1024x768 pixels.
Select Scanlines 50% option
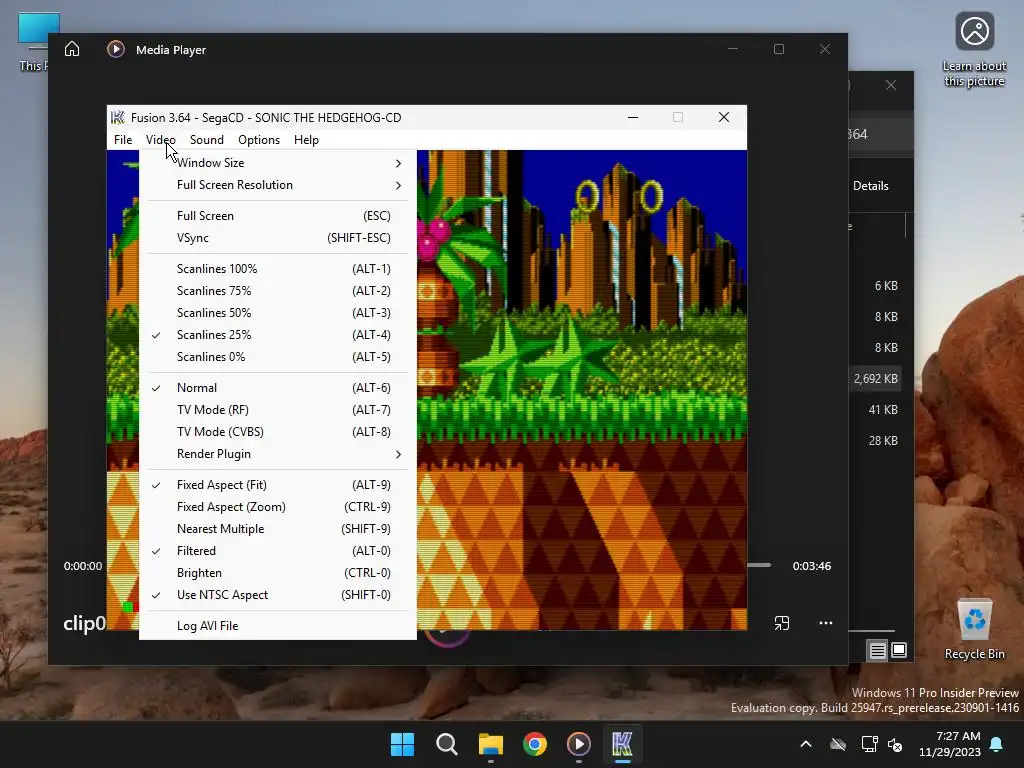click(278, 313)
